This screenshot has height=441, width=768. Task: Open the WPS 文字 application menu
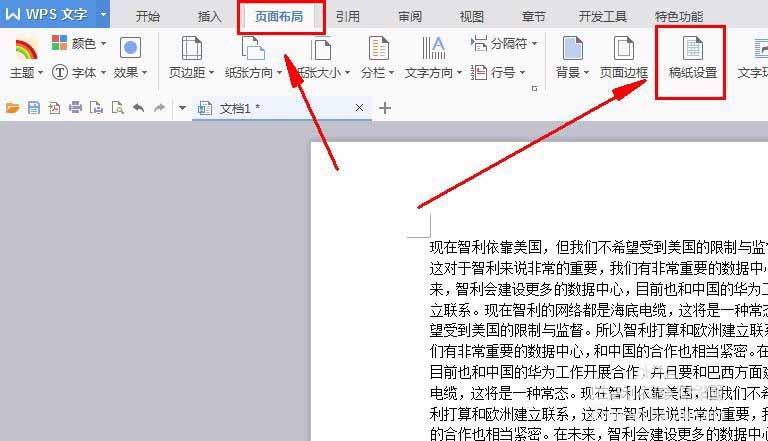pyautogui.click(x=47, y=14)
